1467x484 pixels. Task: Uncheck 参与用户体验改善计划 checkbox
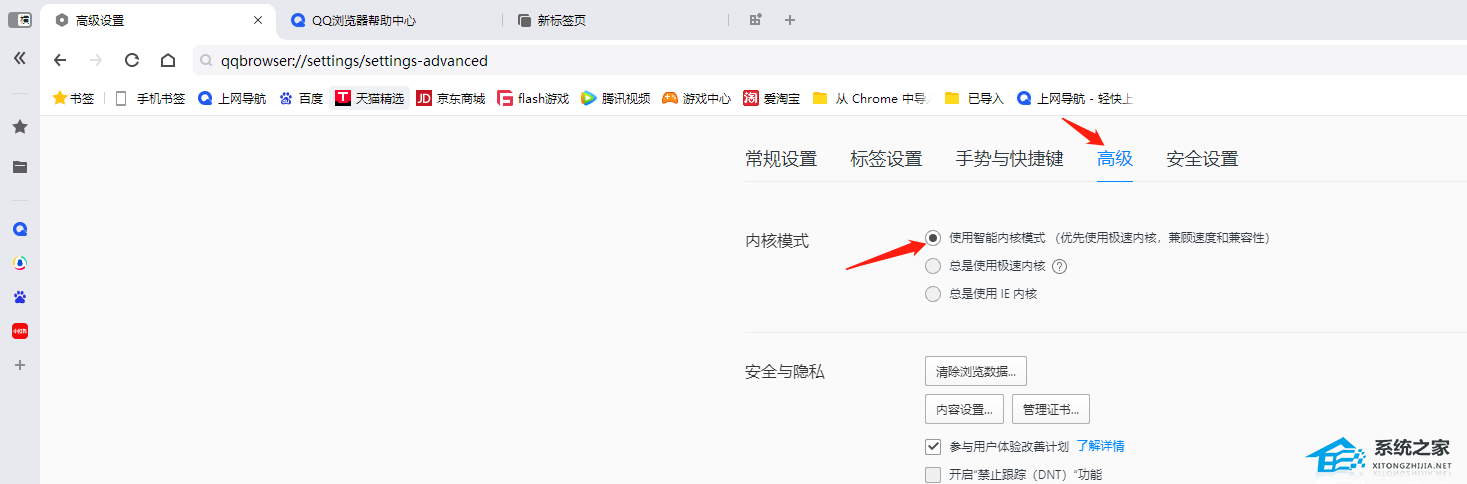point(933,446)
